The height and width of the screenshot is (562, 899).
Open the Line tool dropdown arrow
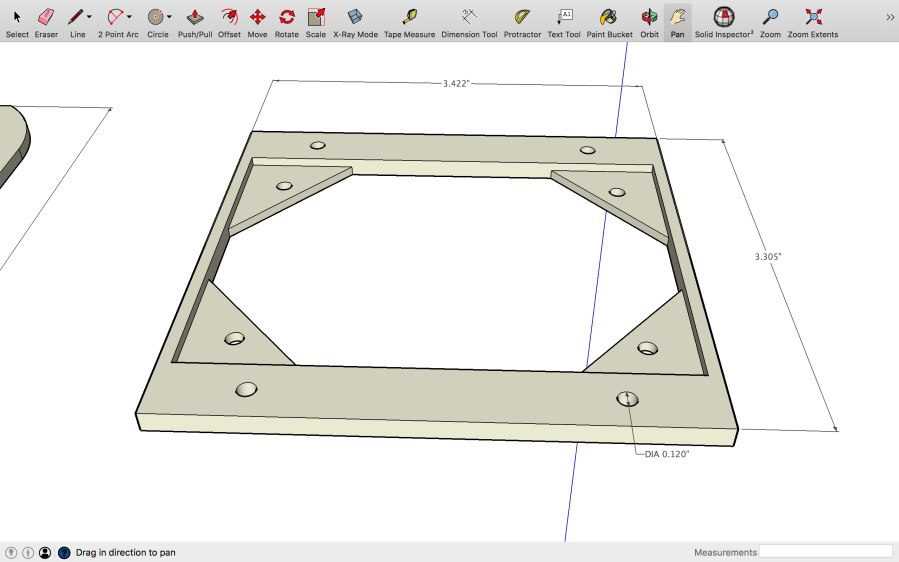[89, 17]
